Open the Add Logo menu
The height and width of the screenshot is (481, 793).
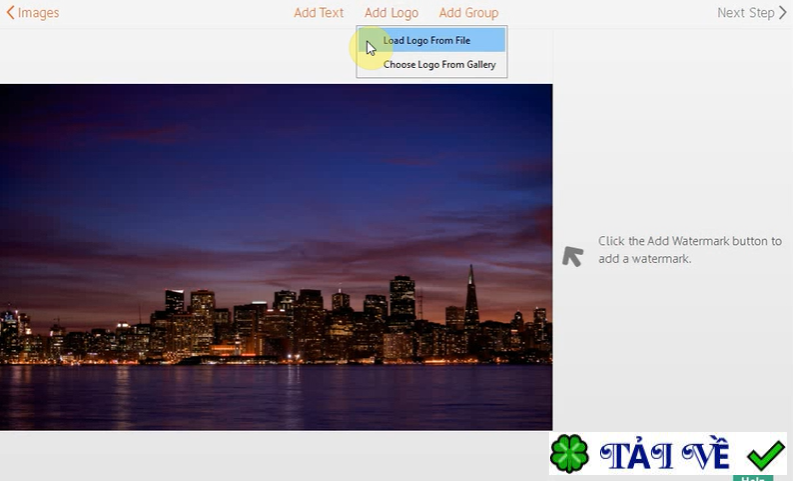pyautogui.click(x=391, y=13)
